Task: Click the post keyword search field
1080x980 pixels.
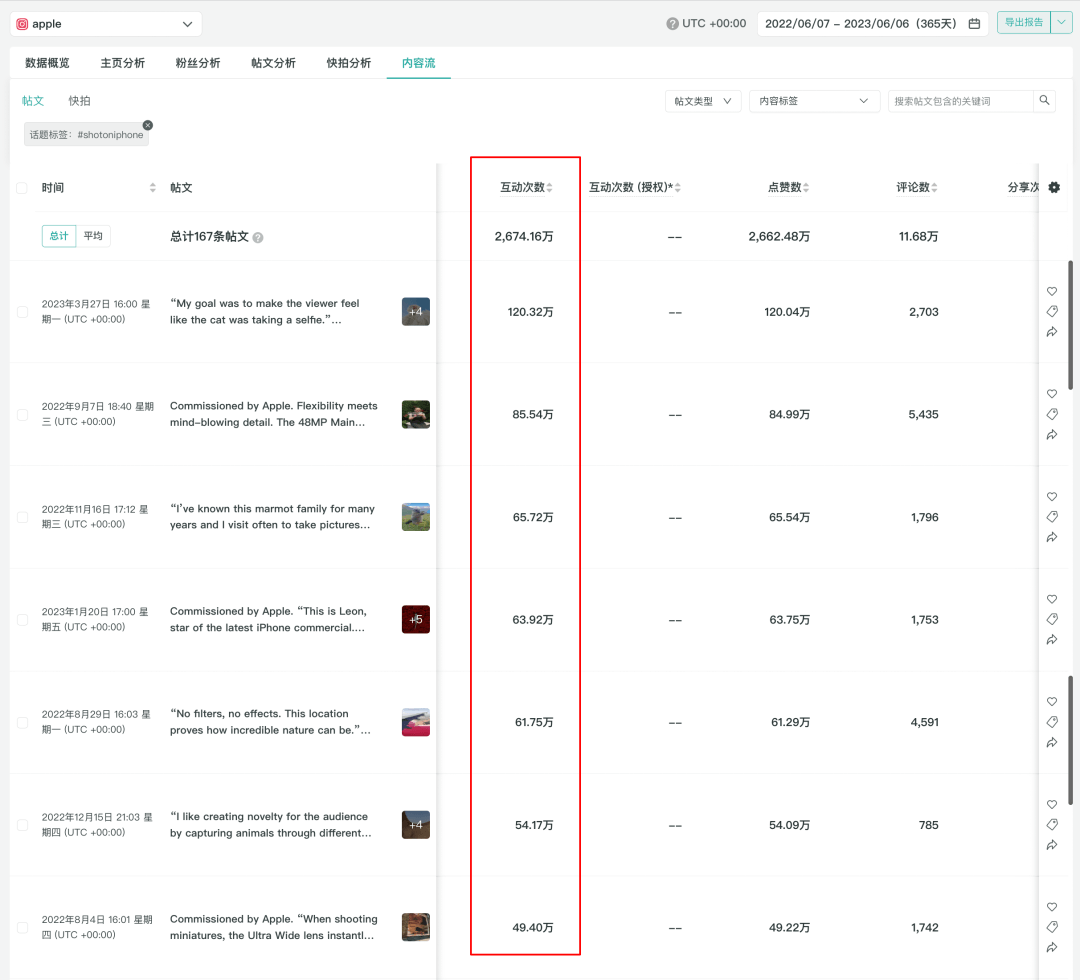Action: coord(960,101)
